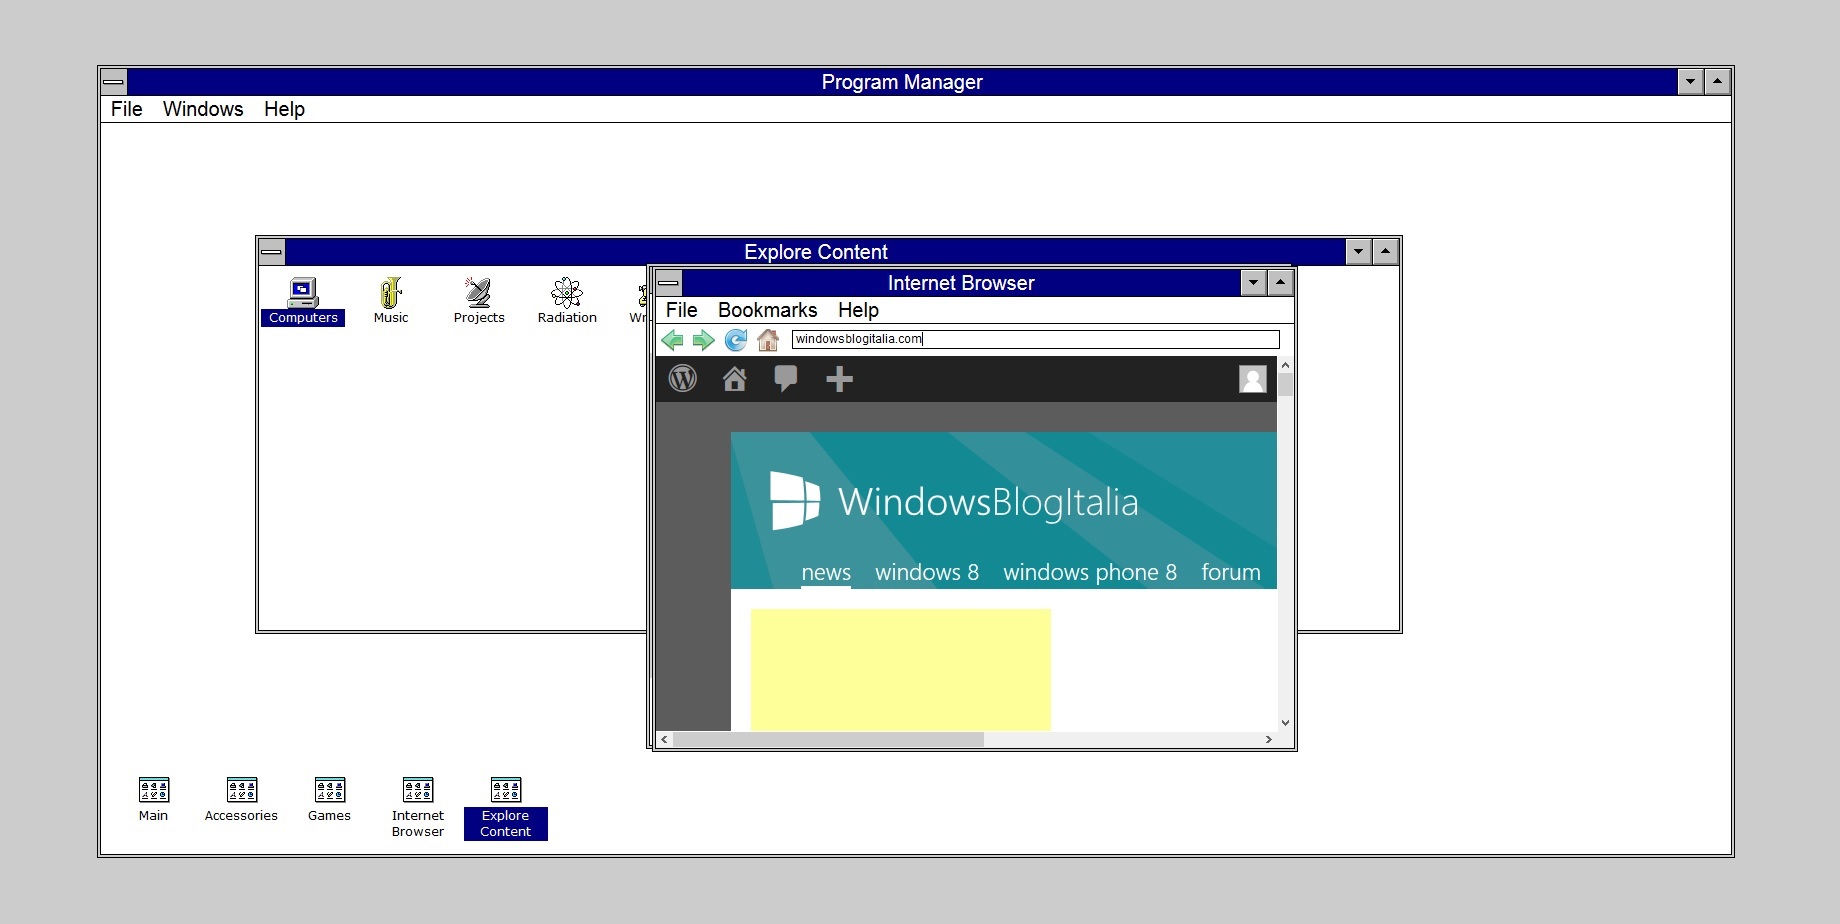This screenshot has height=924, width=1840.
Task: Click the windowsblogitalia.com address field
Action: pyautogui.click(x=1036, y=339)
